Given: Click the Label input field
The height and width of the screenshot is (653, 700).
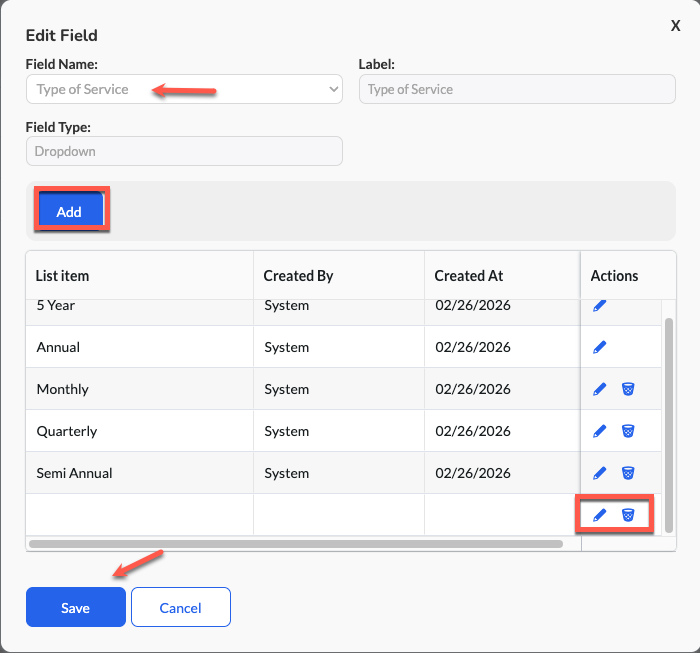Looking at the screenshot, I should pos(517,89).
